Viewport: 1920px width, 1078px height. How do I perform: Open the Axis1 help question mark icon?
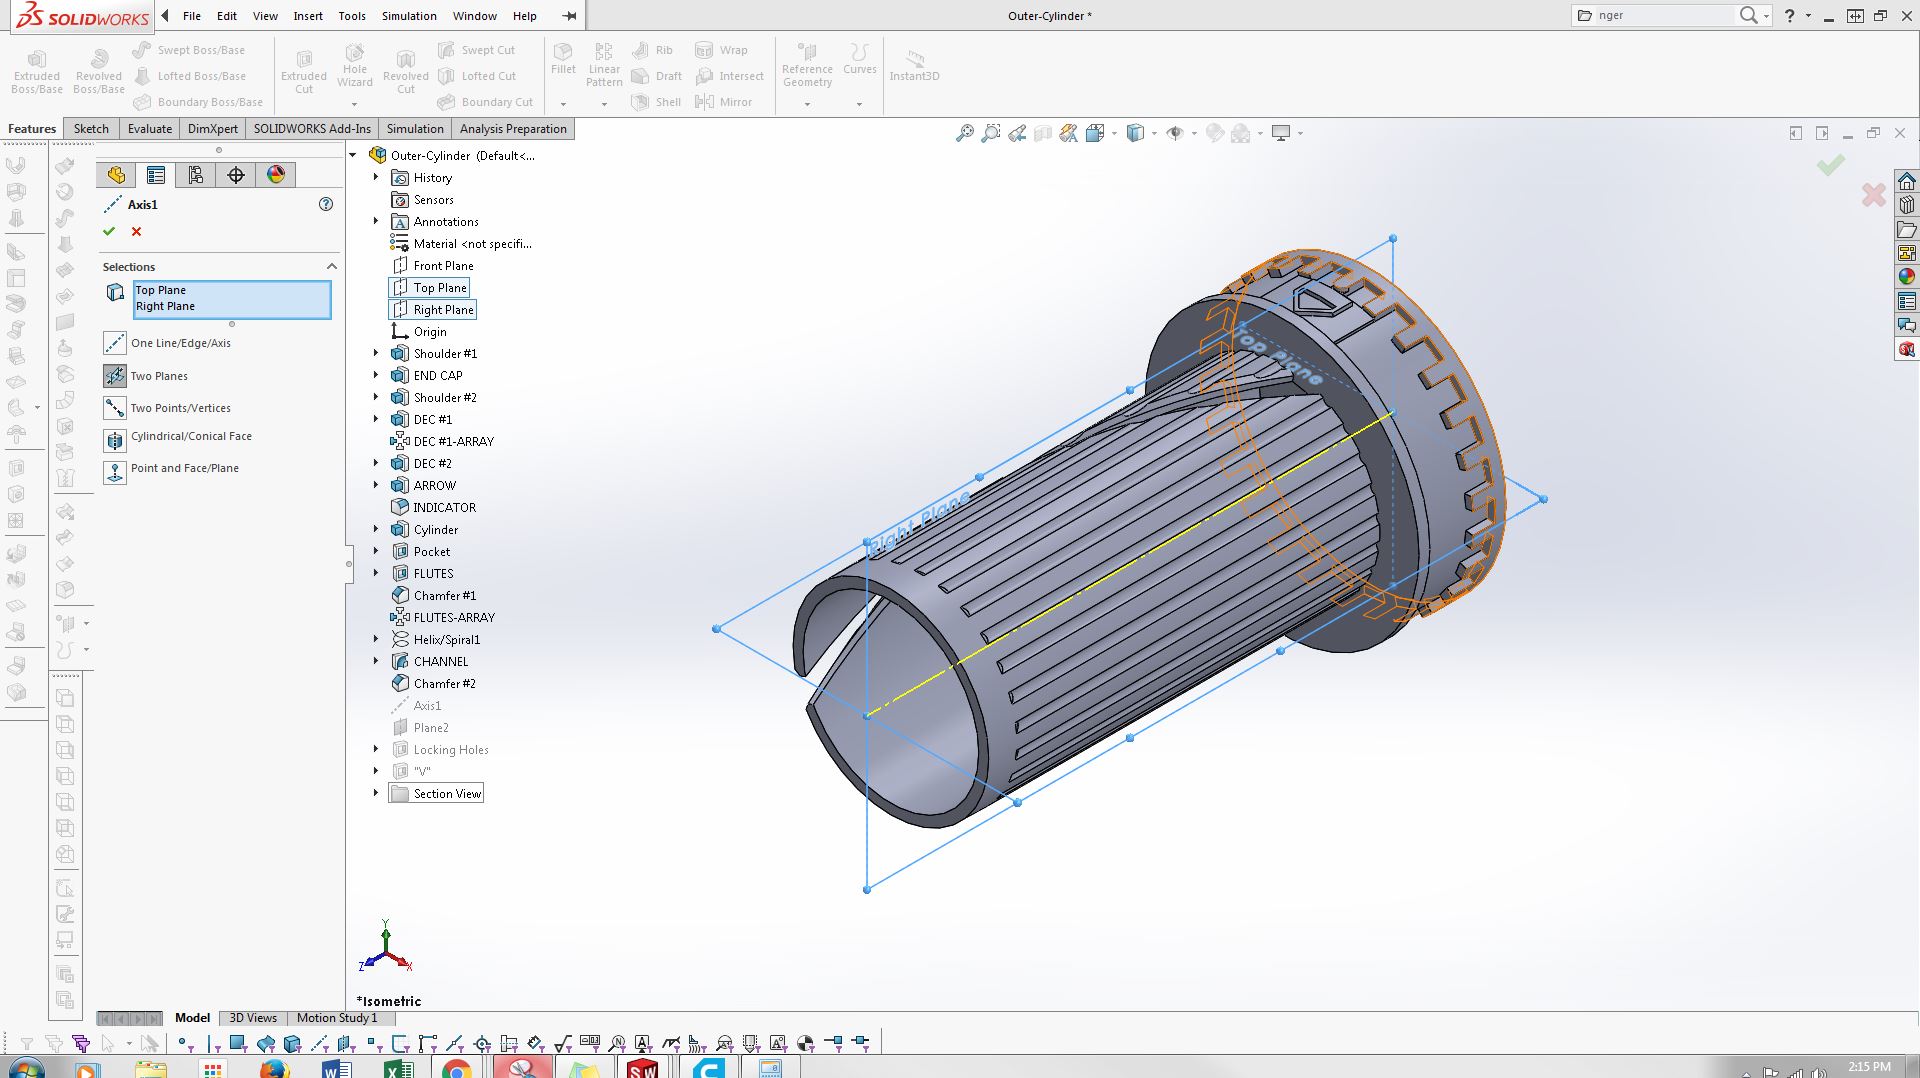tap(325, 204)
